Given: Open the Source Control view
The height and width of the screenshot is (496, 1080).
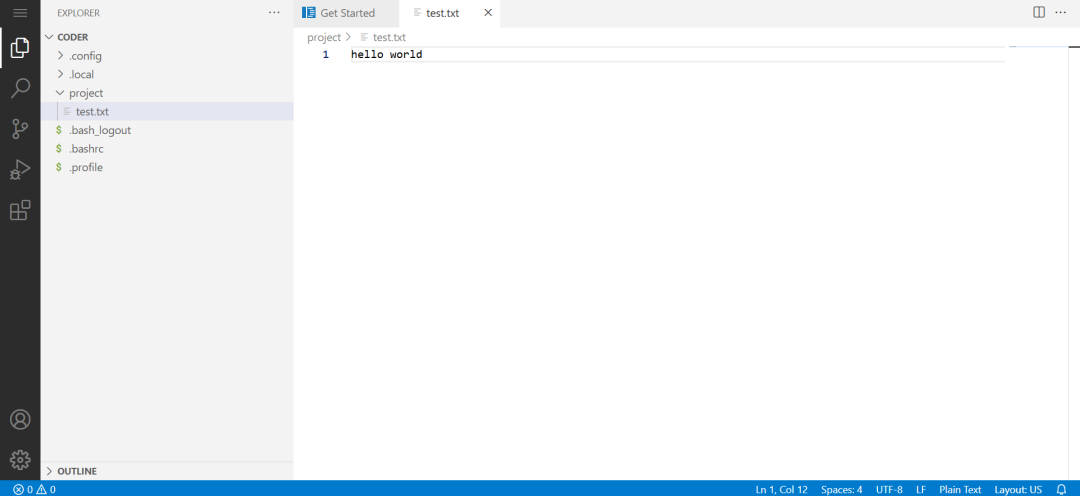Looking at the screenshot, I should point(20,129).
